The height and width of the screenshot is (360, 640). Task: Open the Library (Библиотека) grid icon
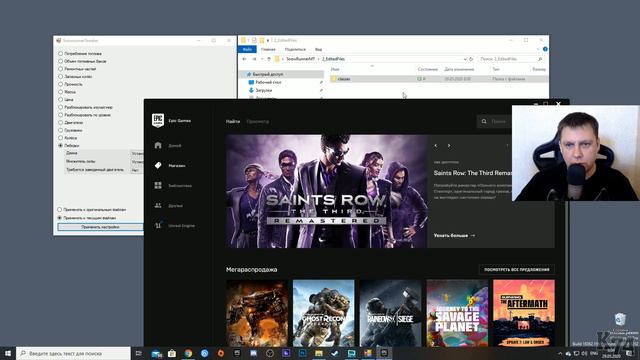[158, 185]
